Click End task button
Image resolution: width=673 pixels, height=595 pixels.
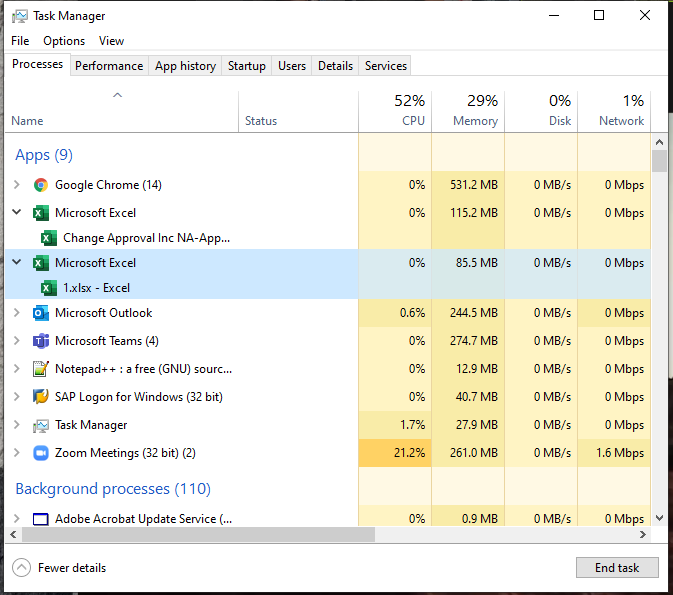click(617, 568)
